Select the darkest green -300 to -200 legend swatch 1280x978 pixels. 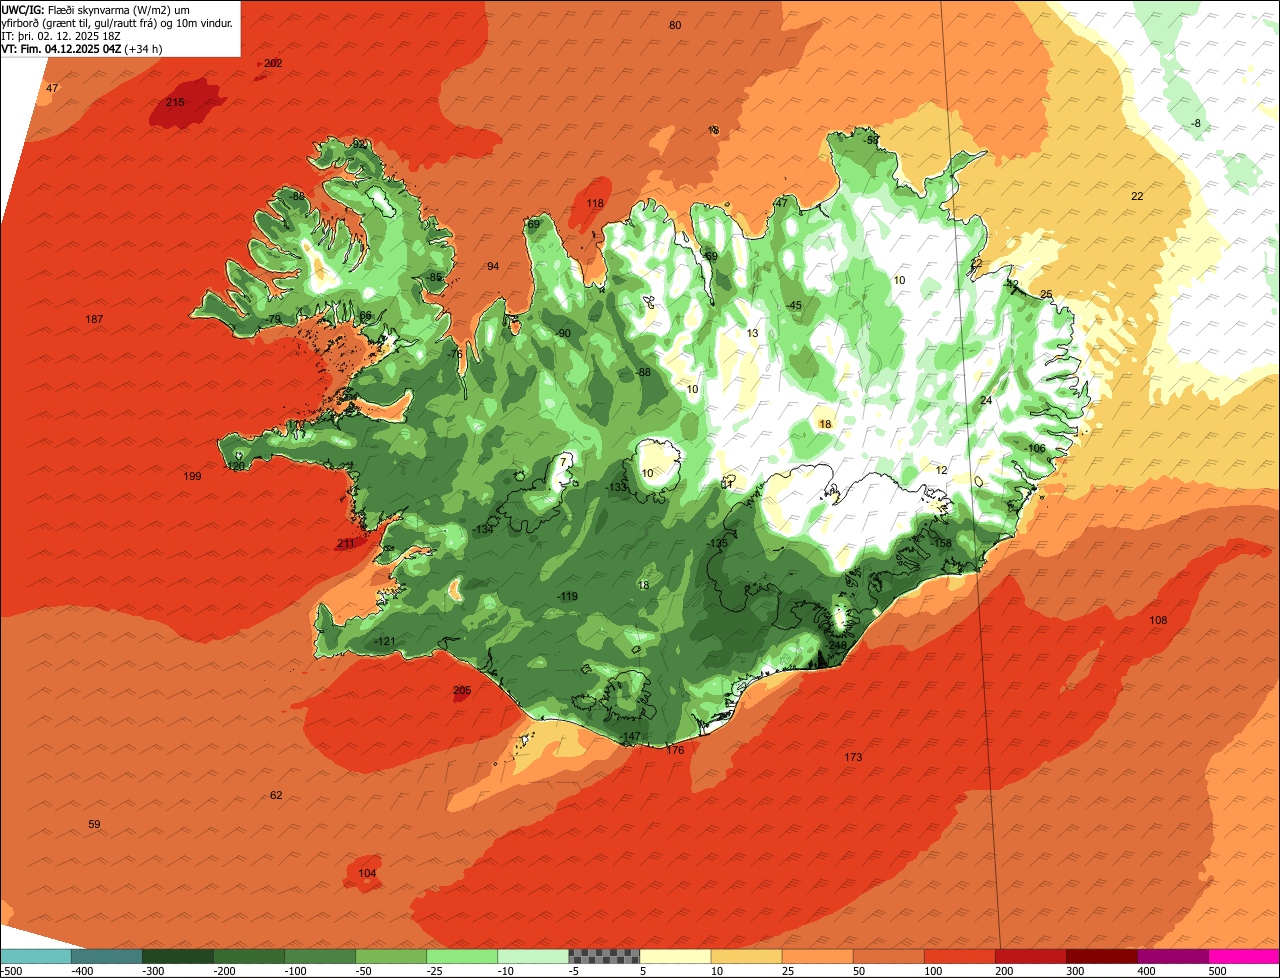click(177, 956)
